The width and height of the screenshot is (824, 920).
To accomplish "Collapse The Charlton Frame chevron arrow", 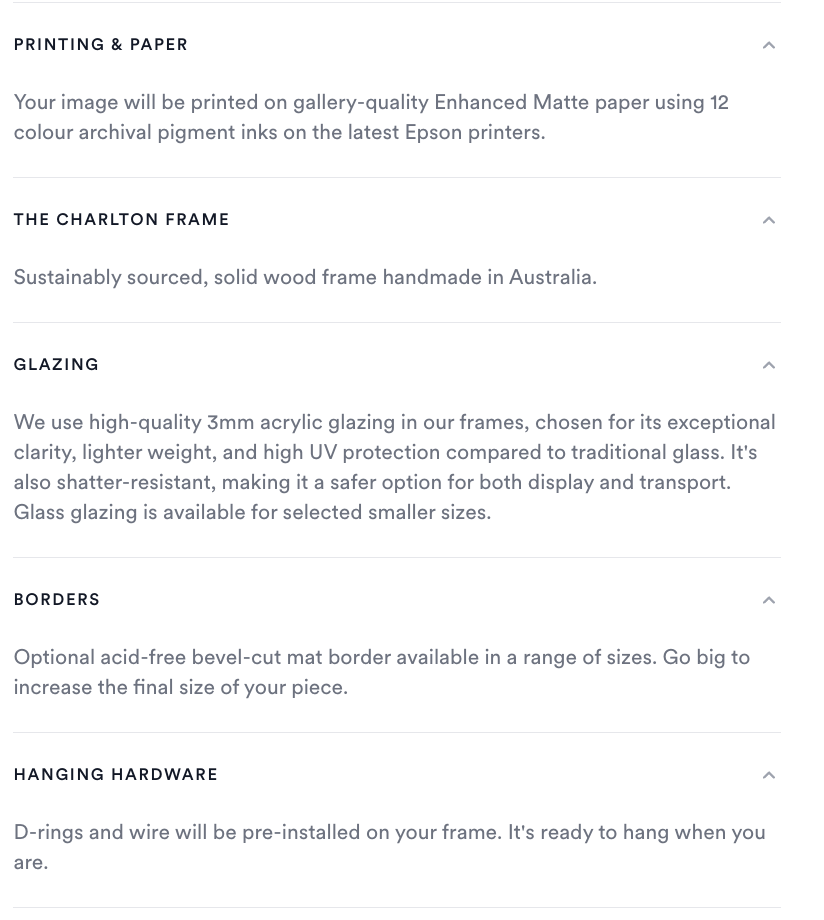I will pos(768,220).
